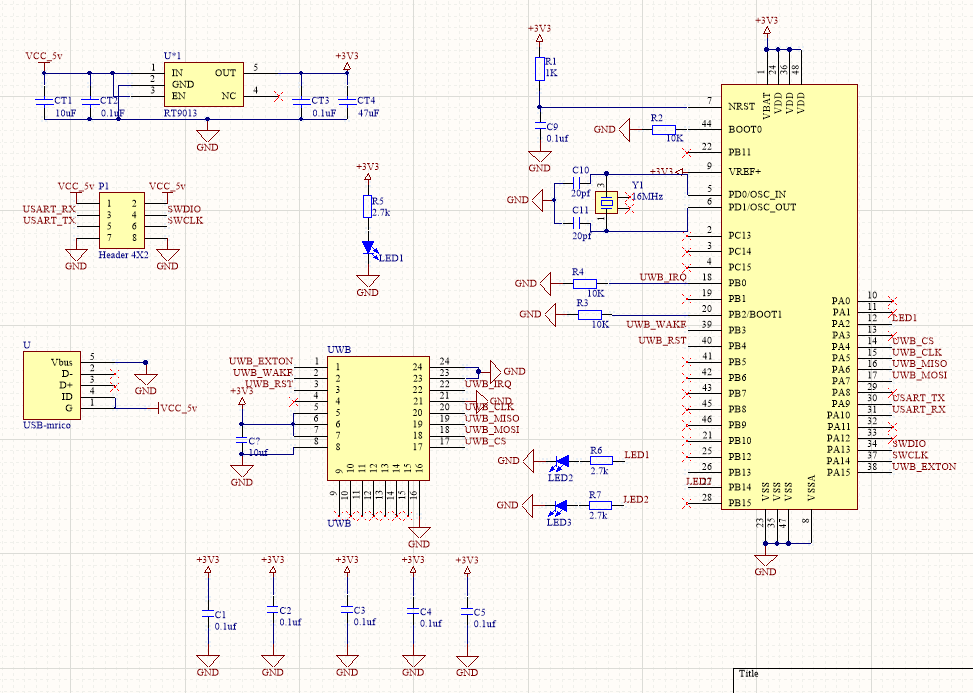This screenshot has height=693, width=973.
Task: Click the PB2/BOOT1 pin label
Action: [x=755, y=315]
